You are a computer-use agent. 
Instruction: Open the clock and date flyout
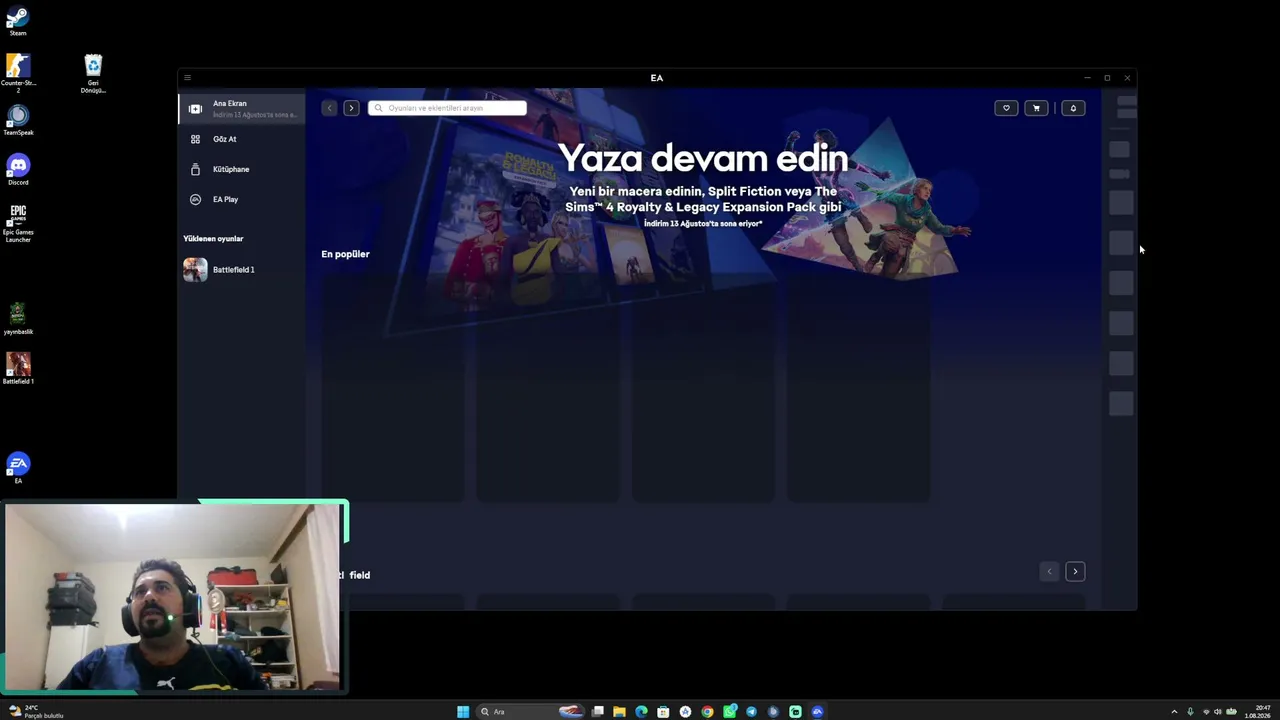(x=1257, y=712)
